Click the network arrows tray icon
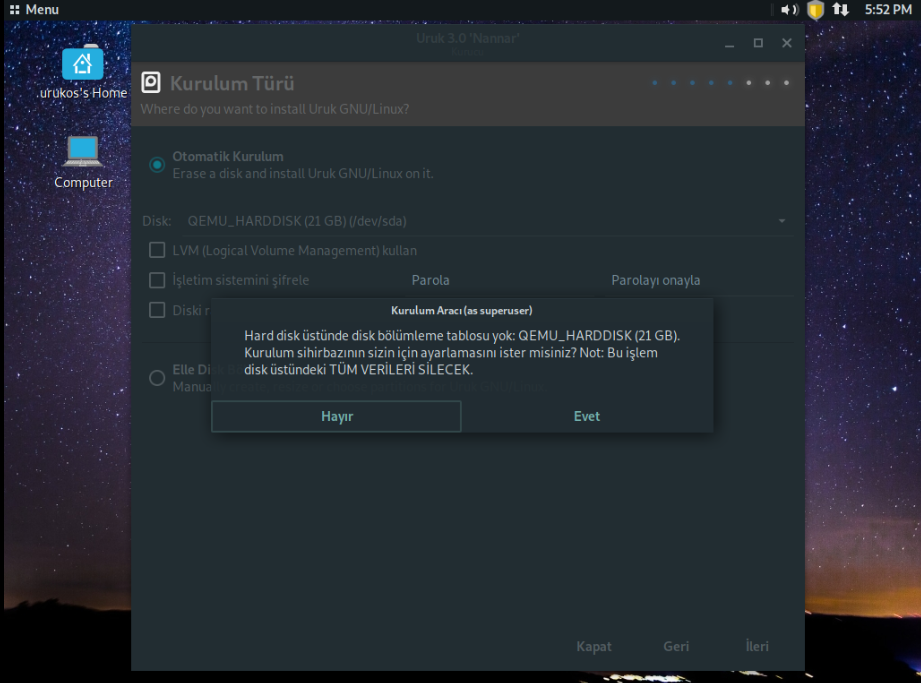This screenshot has width=921, height=683. pyautogui.click(x=841, y=9)
